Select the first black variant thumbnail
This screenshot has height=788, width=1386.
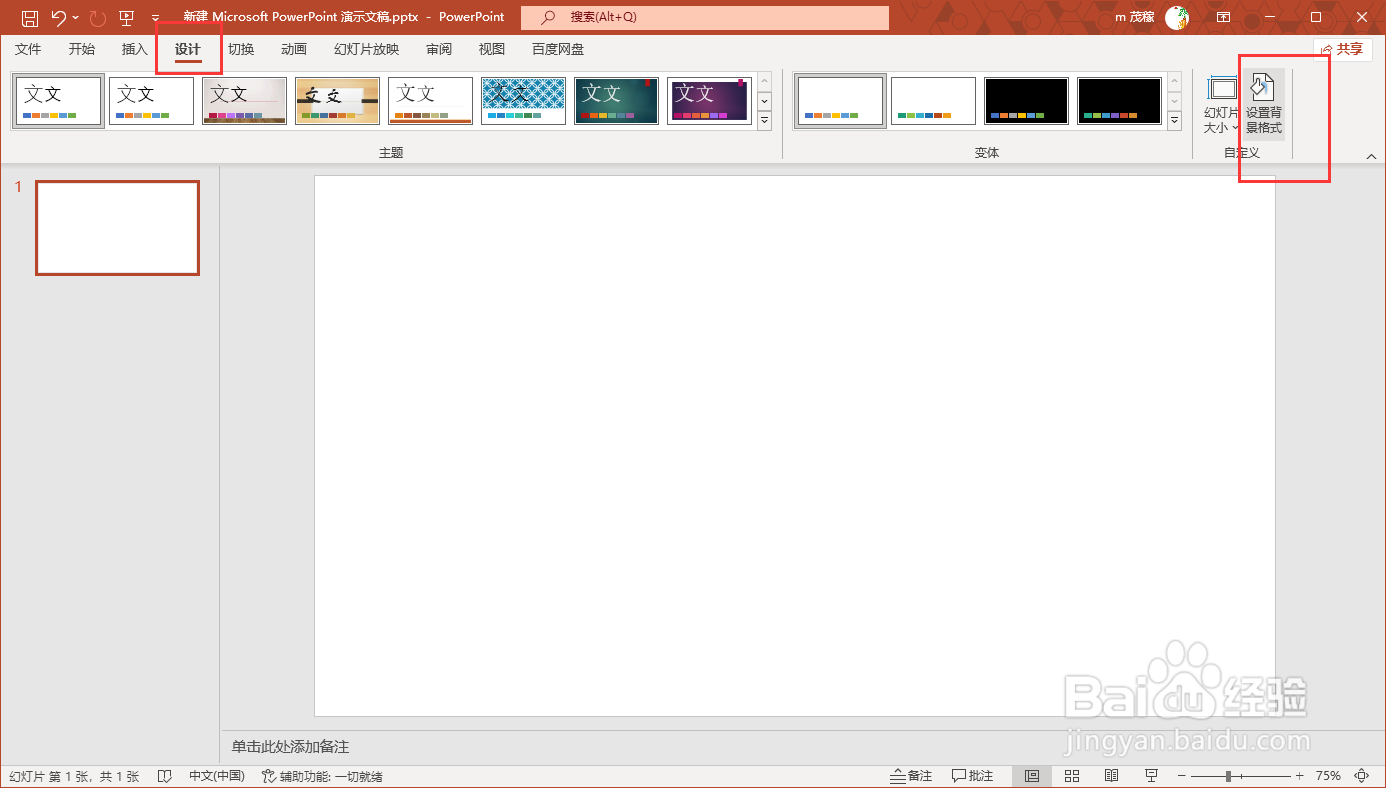coord(1026,101)
